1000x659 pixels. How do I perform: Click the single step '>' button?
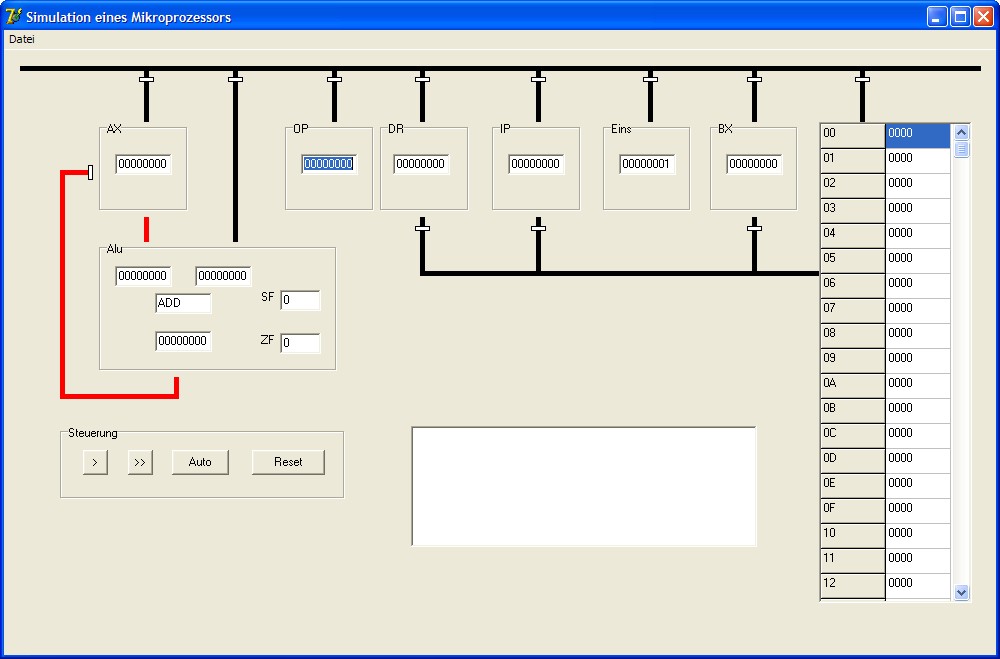coord(95,462)
